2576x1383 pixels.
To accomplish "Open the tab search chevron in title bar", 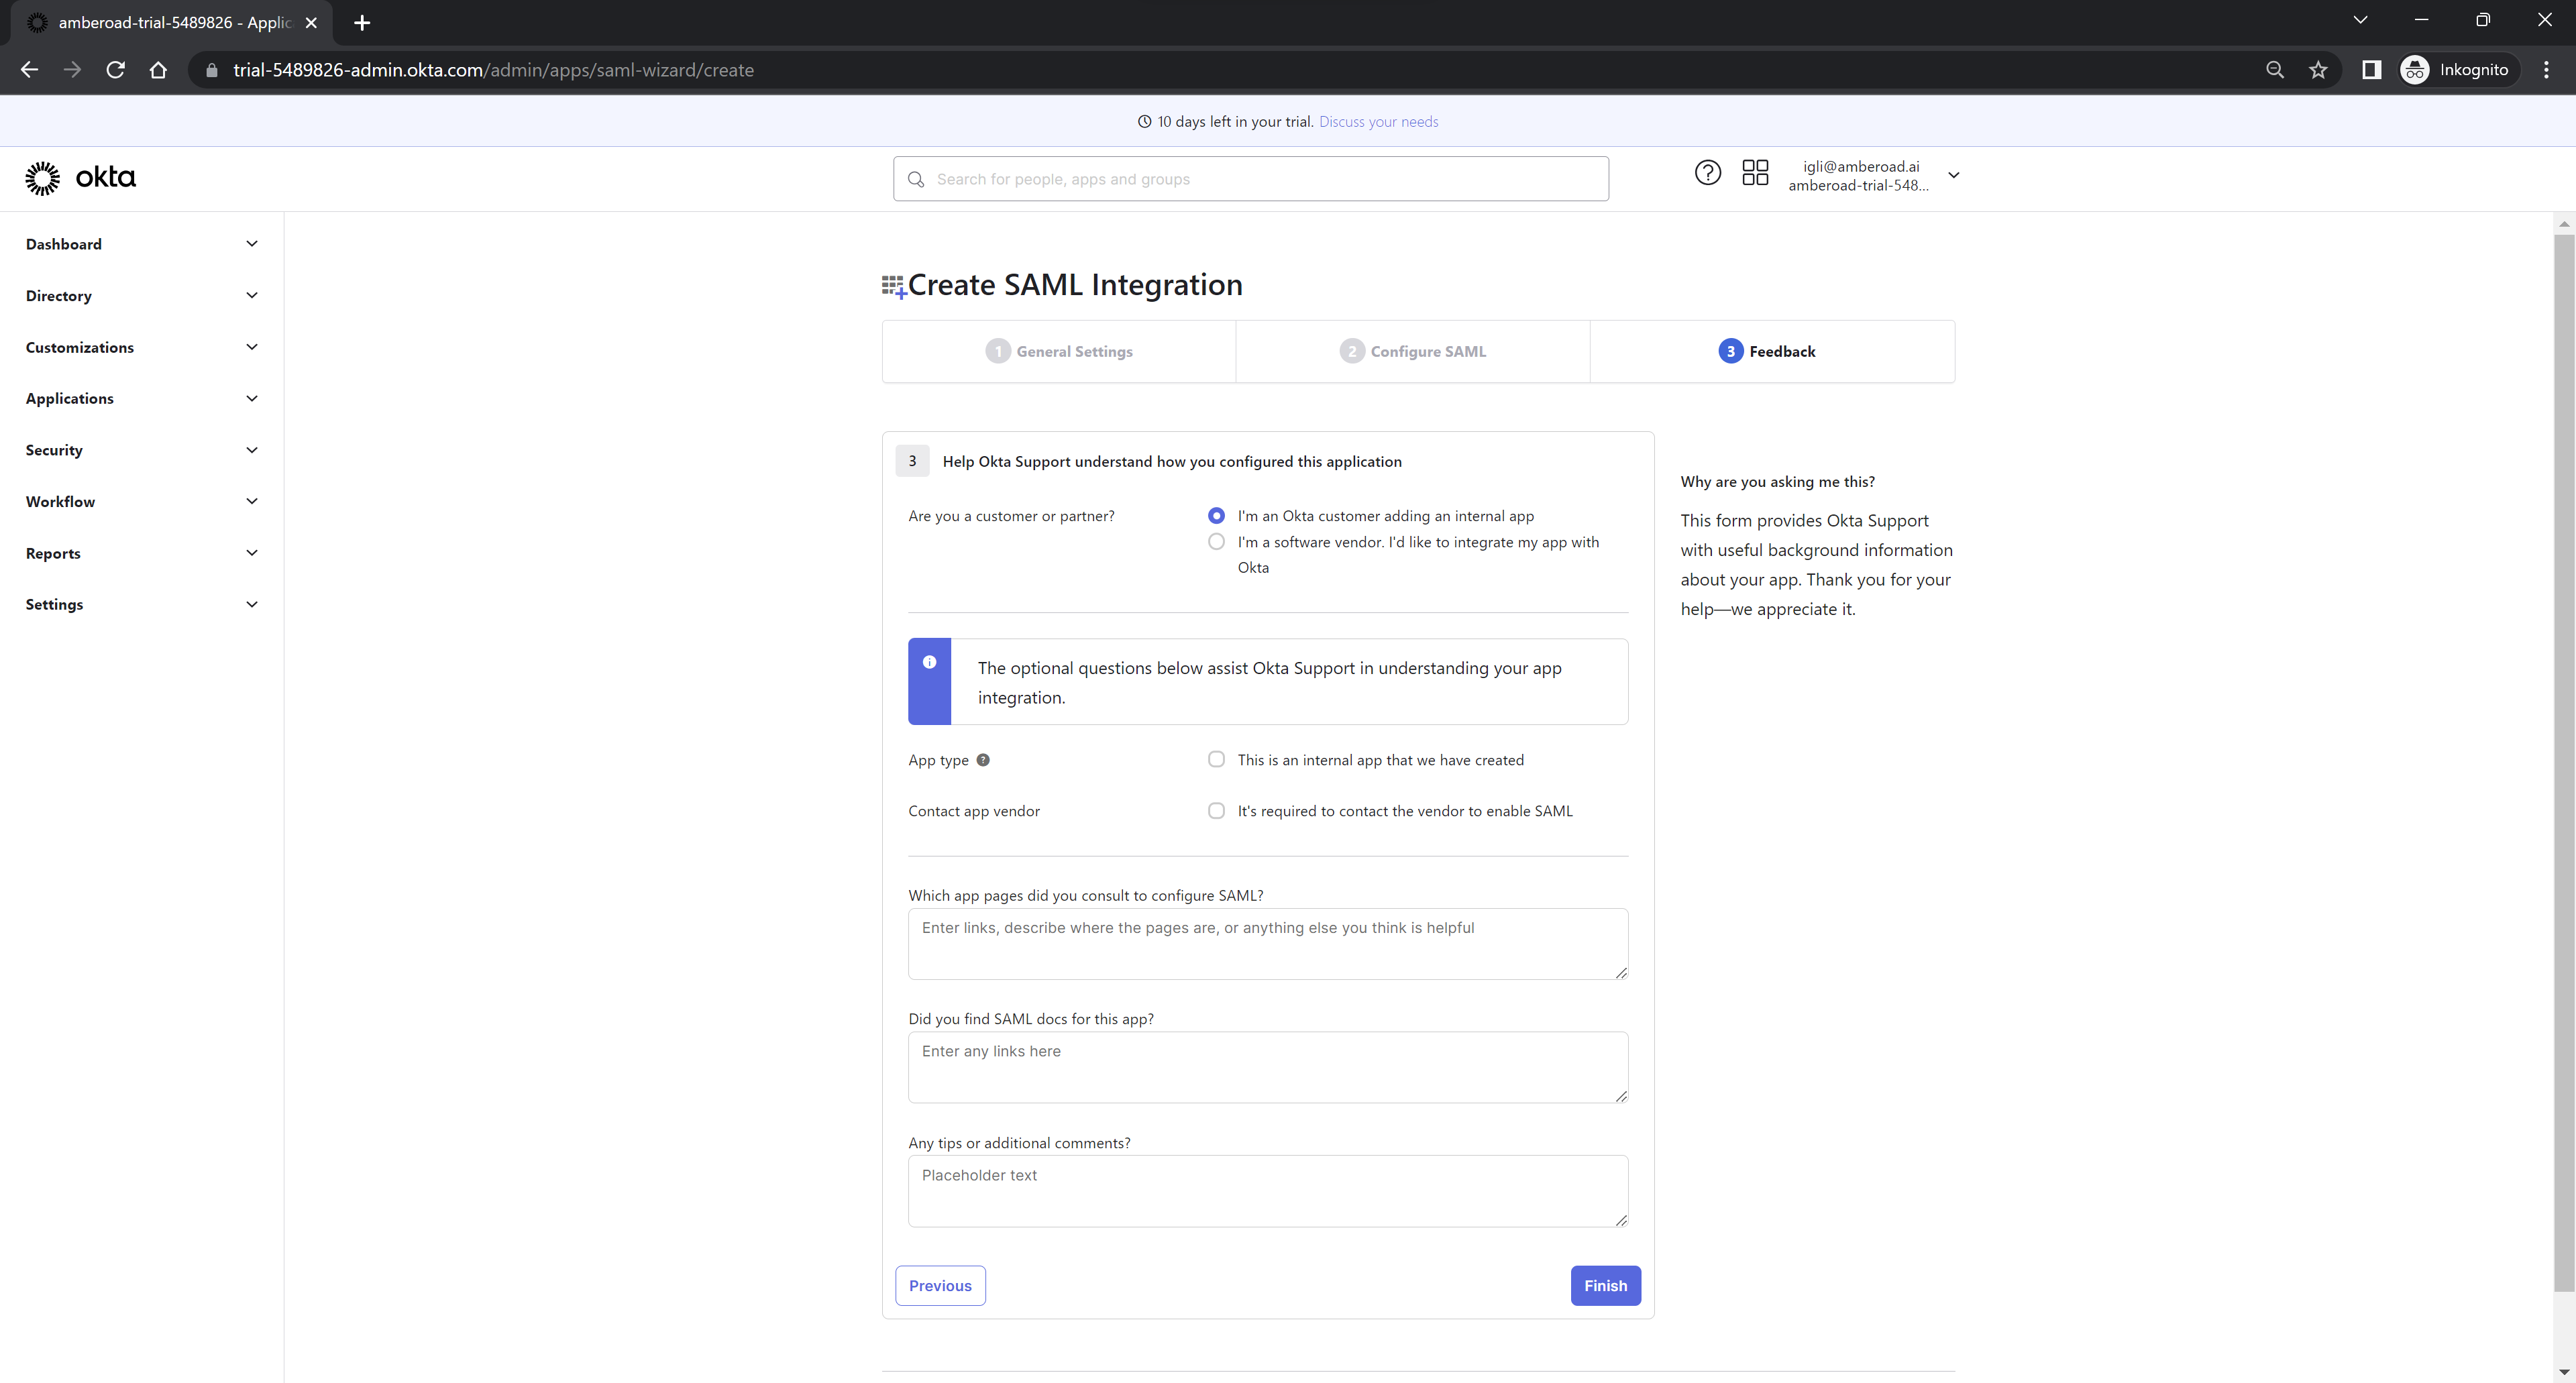I will [x=2360, y=20].
